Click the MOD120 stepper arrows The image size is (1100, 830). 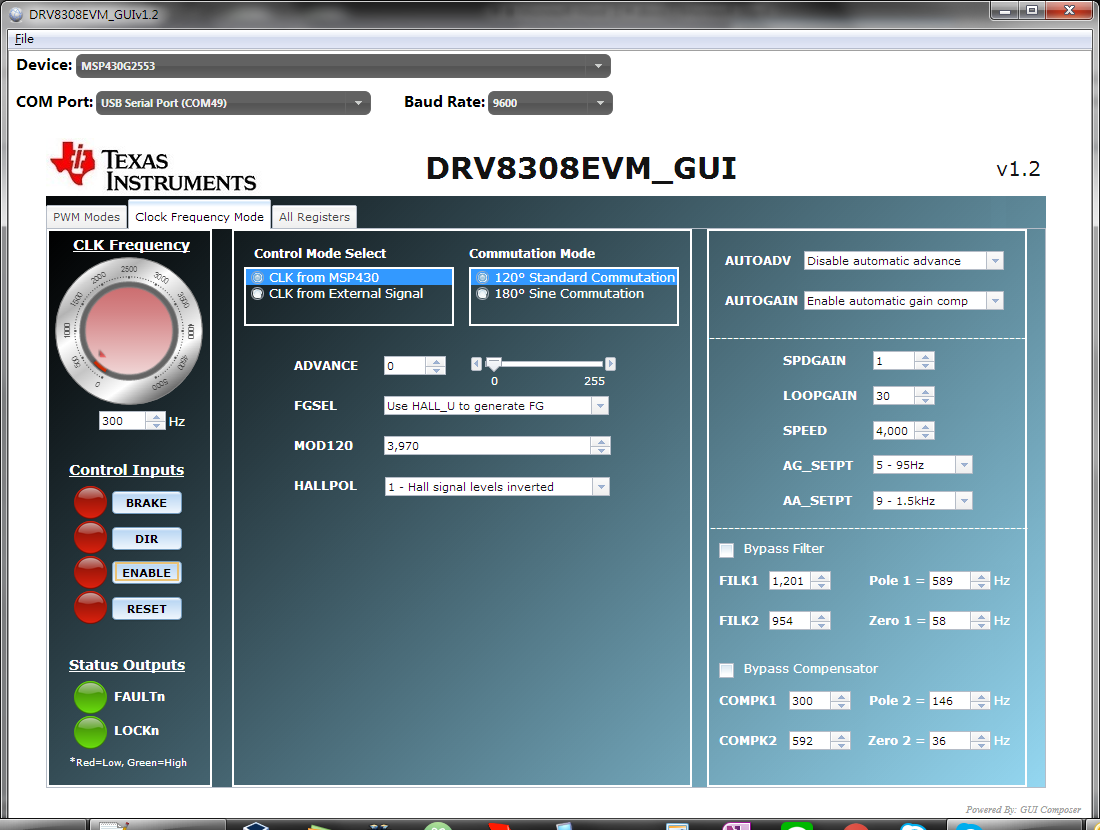(601, 446)
